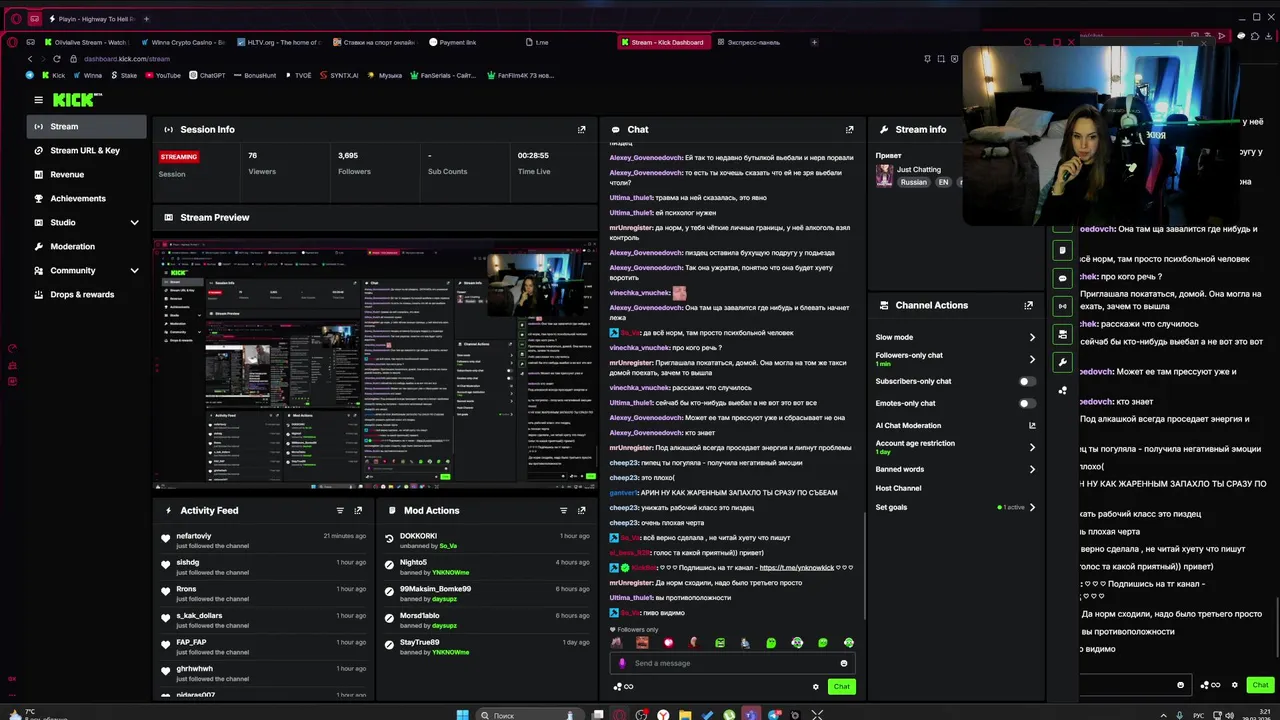The image size is (1280, 720).
Task: Open Stream URL & Key page
Action: tap(87, 150)
